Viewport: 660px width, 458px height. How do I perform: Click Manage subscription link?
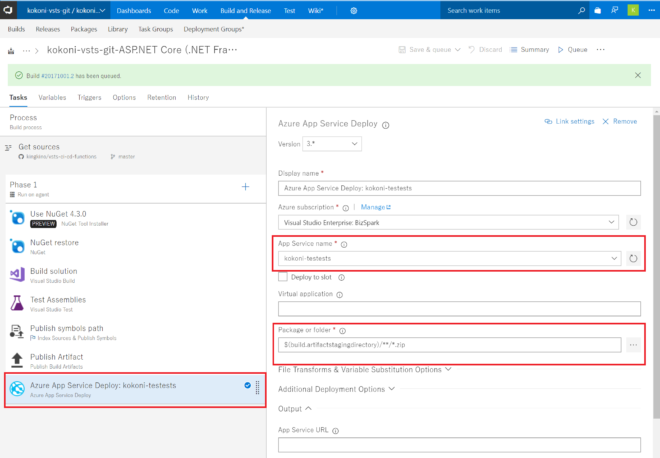(375, 207)
